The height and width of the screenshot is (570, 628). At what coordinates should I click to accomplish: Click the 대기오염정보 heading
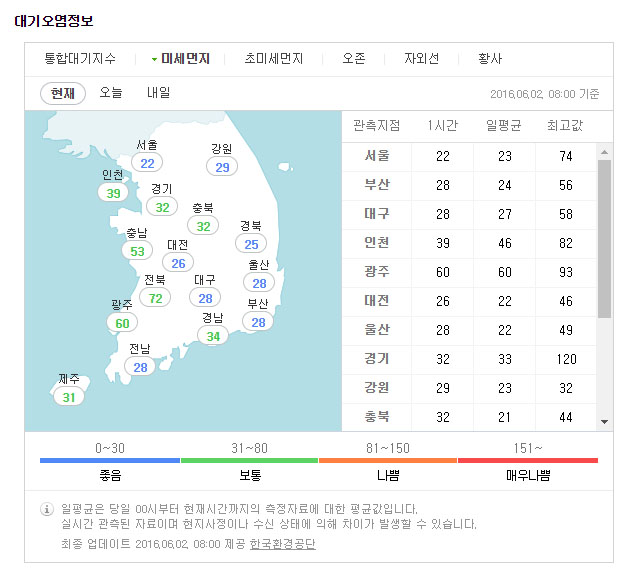(x=54, y=21)
